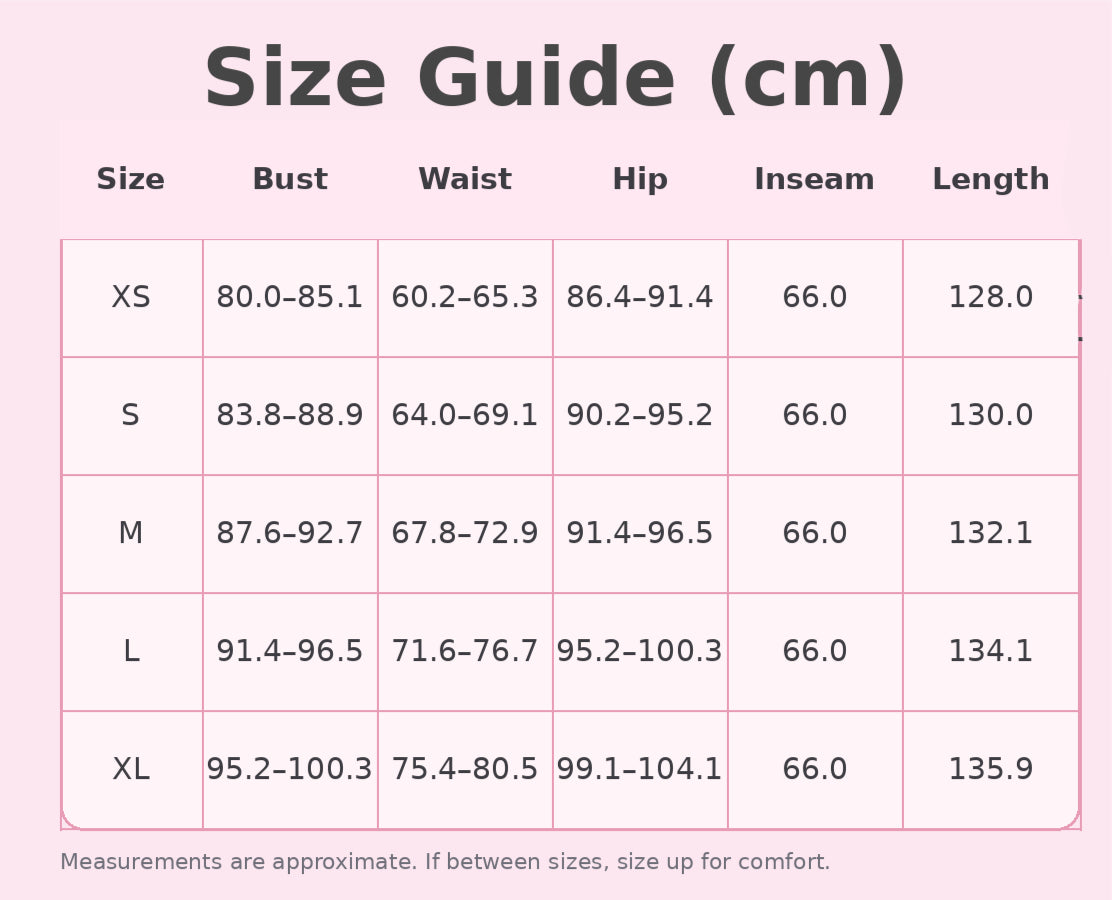Select the XS size row label

(x=131, y=298)
